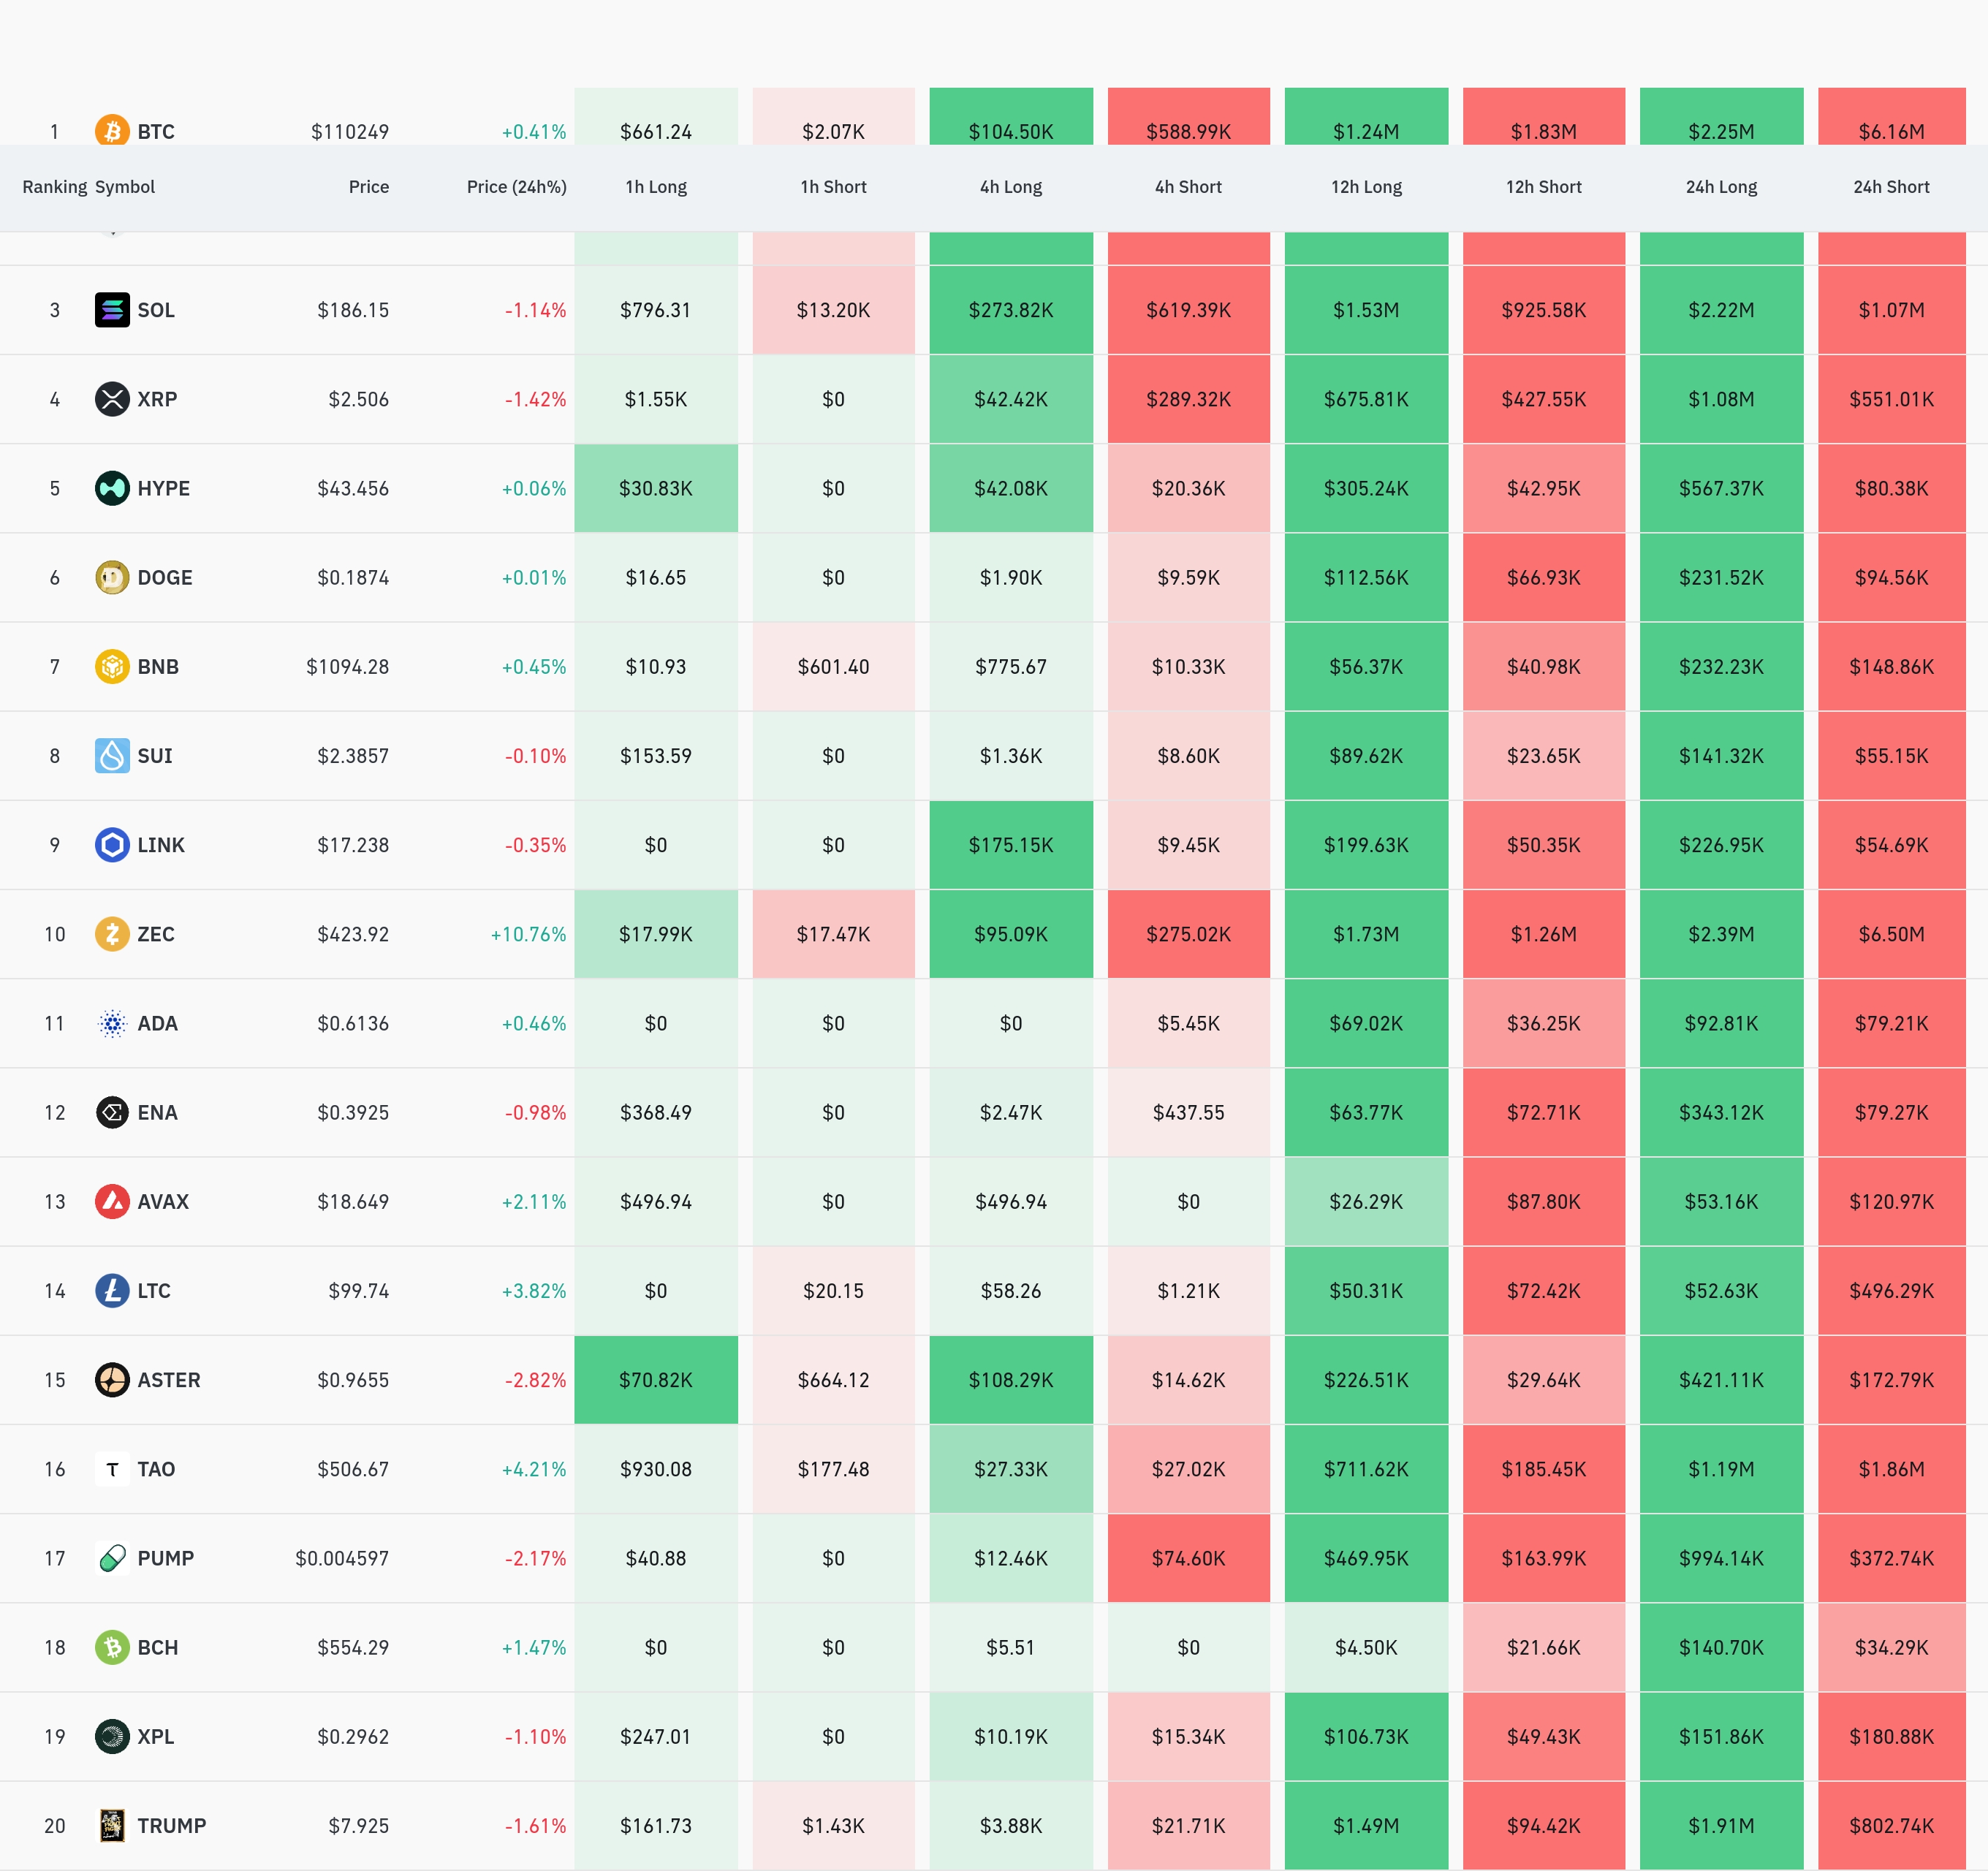Click the Ranking column header
The image size is (1988, 1871).
coord(54,187)
